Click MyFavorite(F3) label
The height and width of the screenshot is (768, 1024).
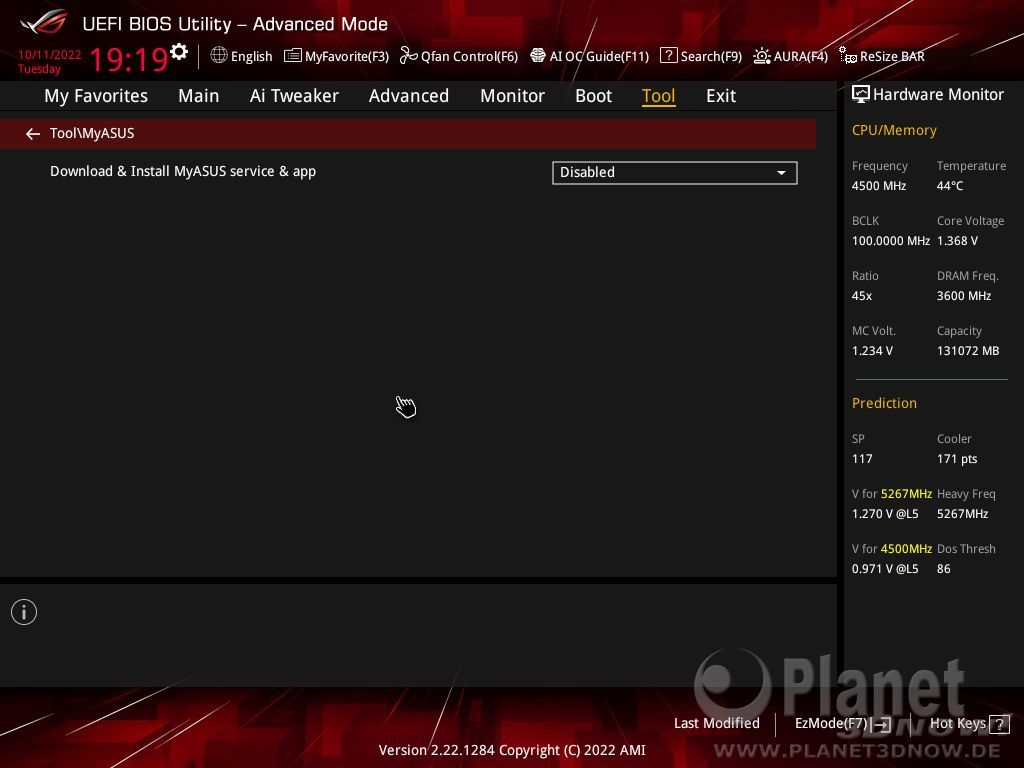pyautogui.click(x=347, y=56)
